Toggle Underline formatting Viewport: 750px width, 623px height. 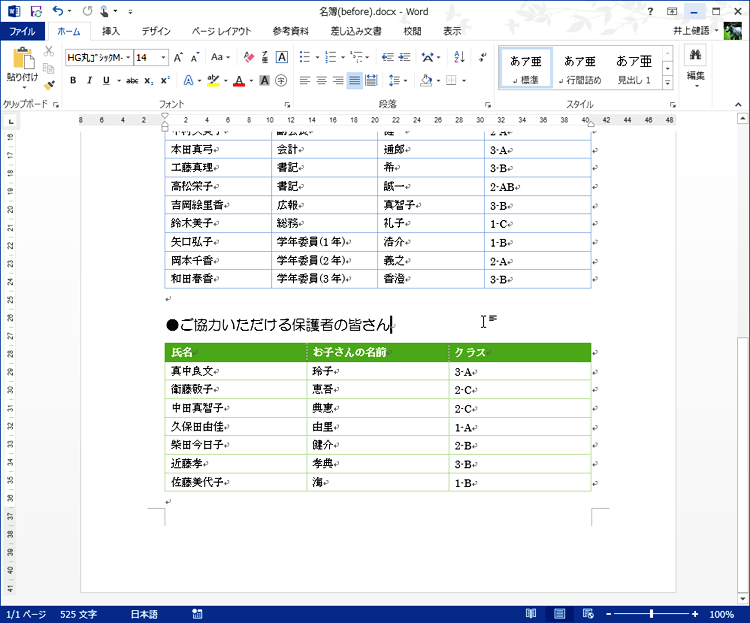click(106, 80)
